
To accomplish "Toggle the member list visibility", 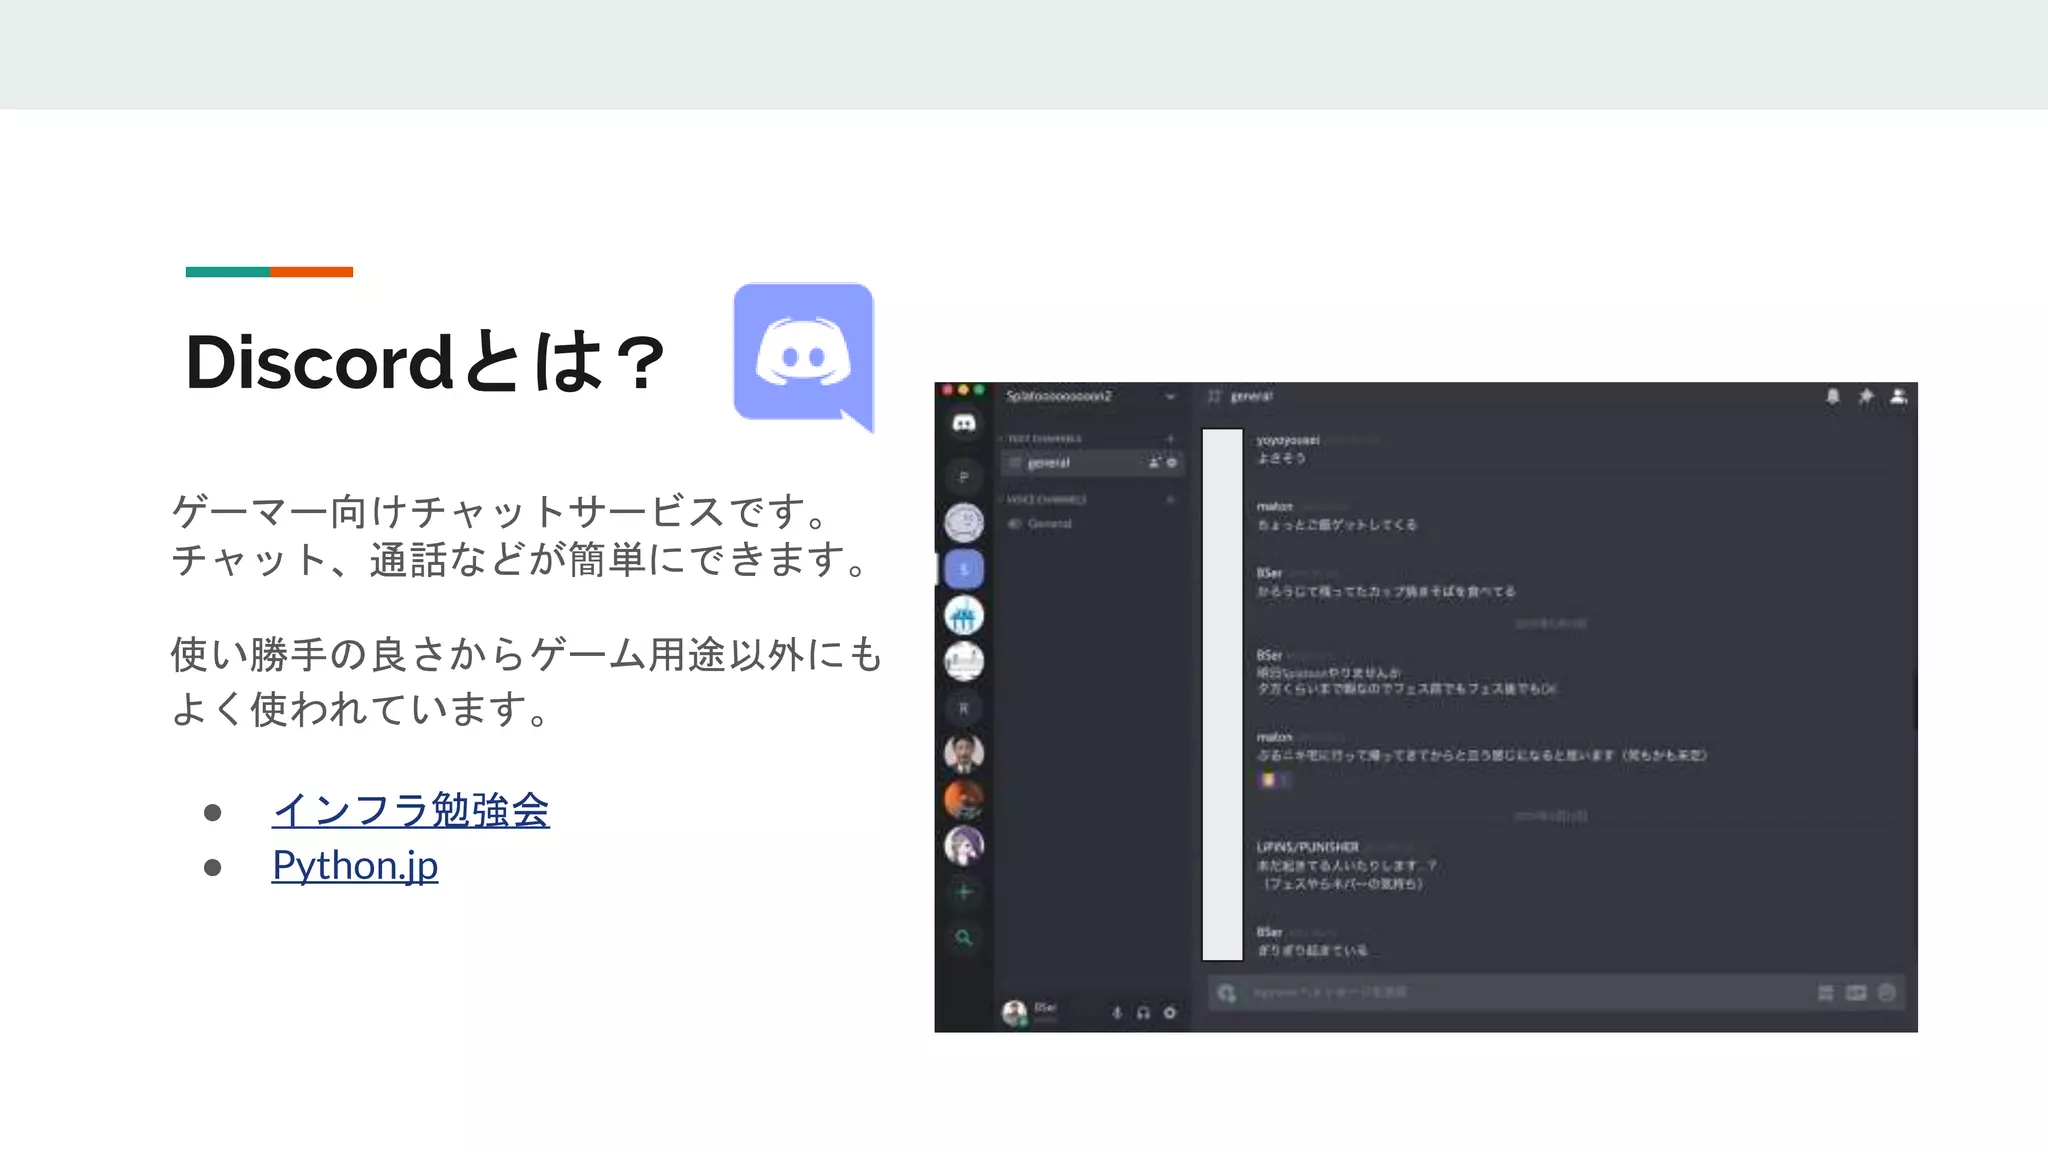I will [1898, 397].
